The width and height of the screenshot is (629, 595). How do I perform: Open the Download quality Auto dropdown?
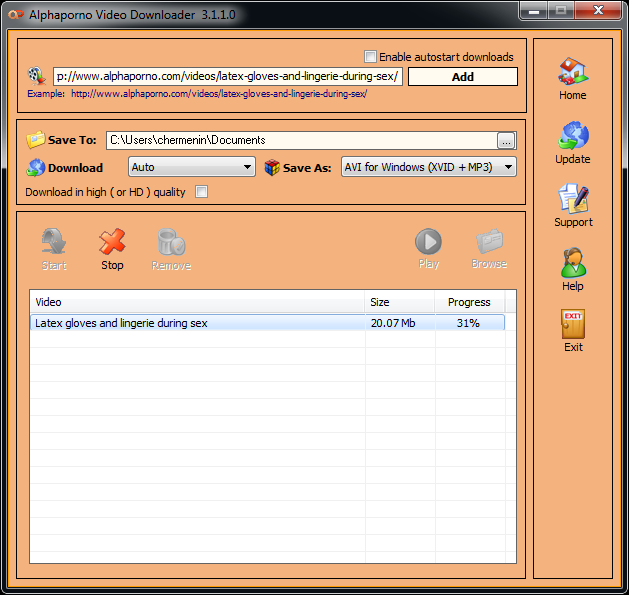click(x=192, y=167)
